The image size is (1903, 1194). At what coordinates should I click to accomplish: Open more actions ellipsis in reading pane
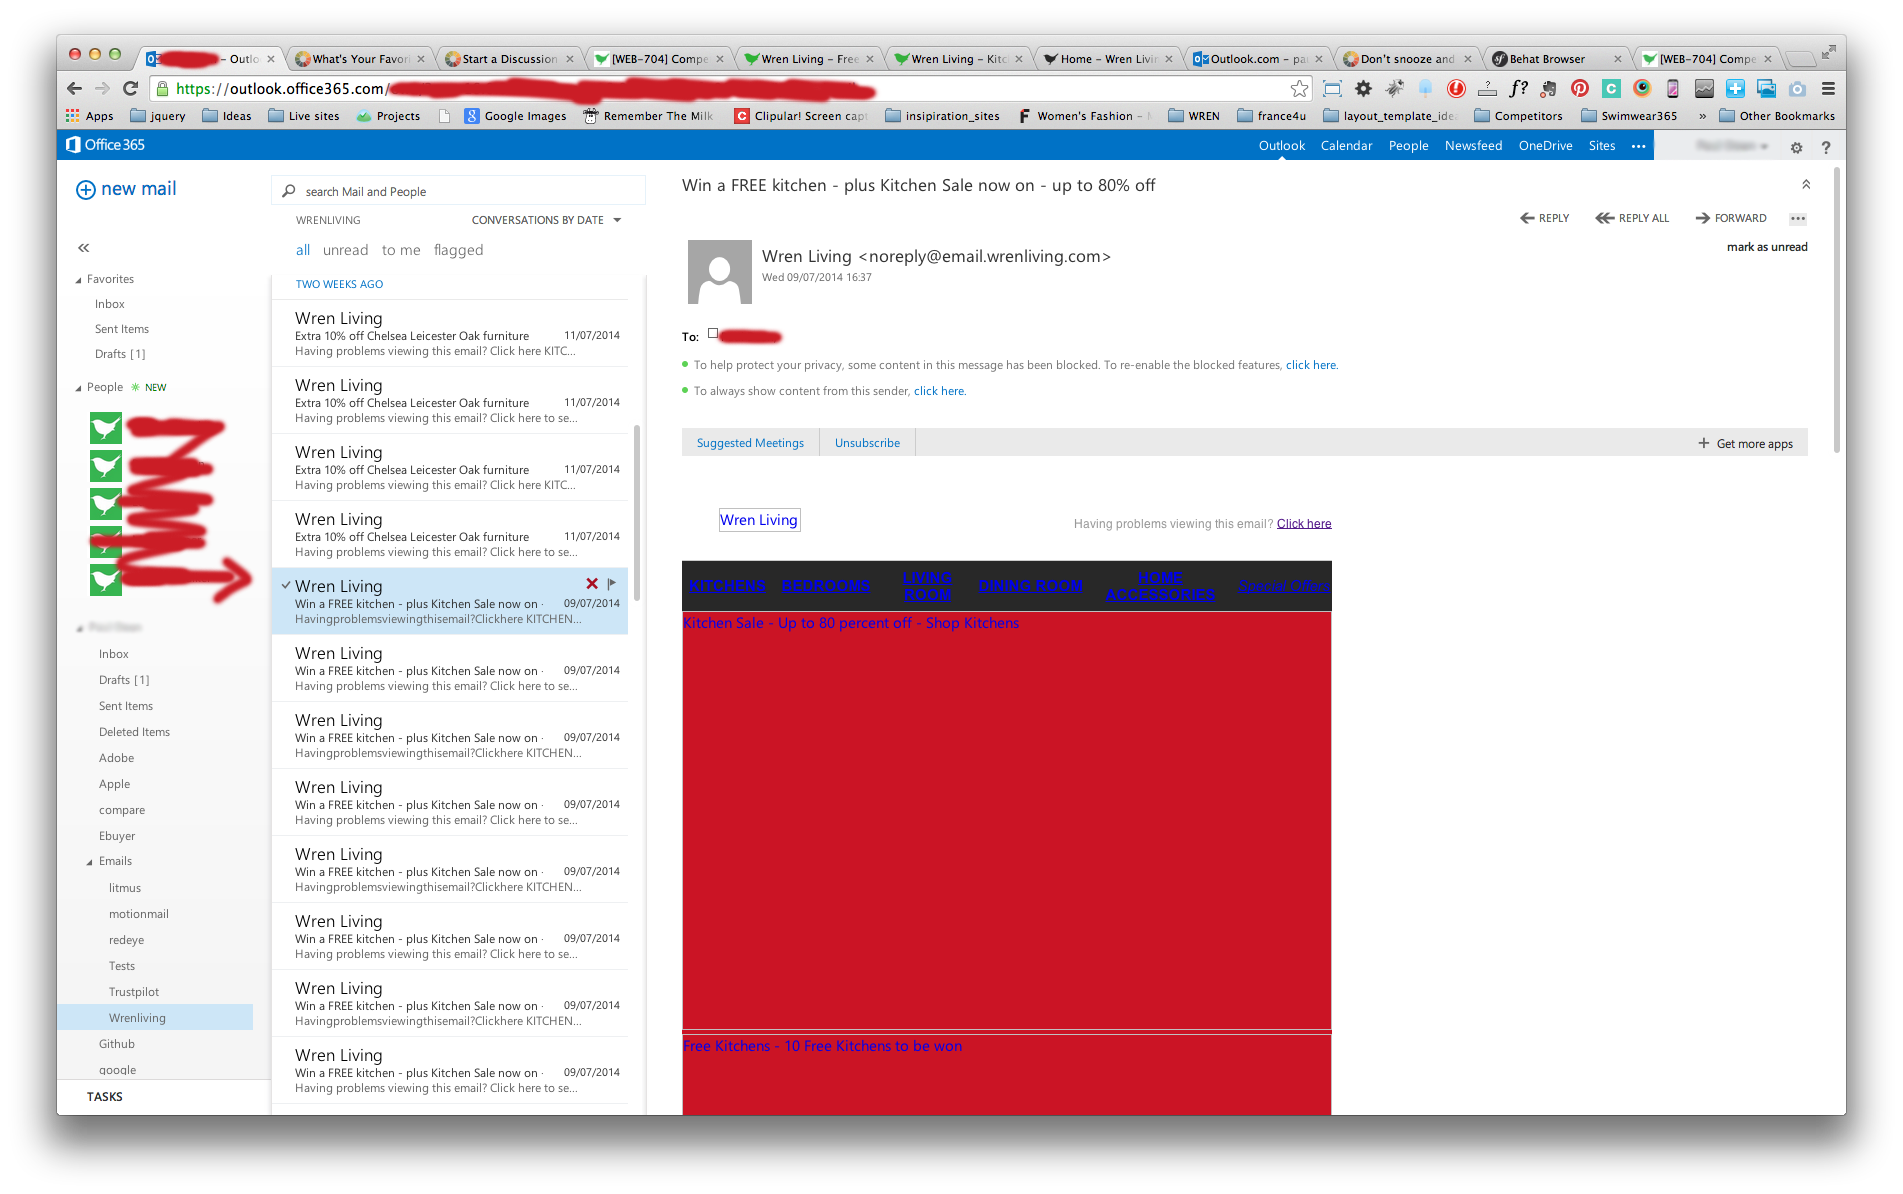point(1798,219)
